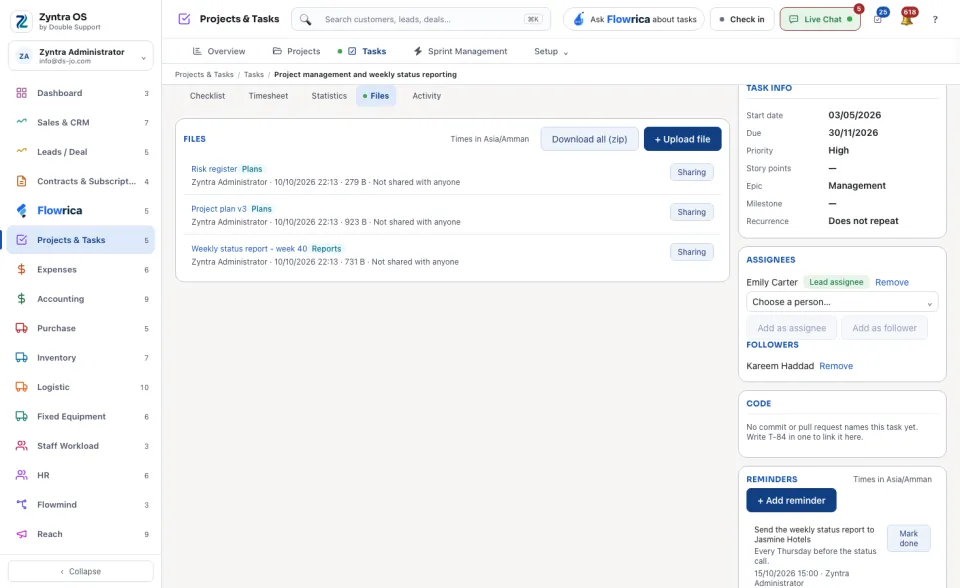The width and height of the screenshot is (960, 588).
Task: Click Check in button
Action: (742, 20)
